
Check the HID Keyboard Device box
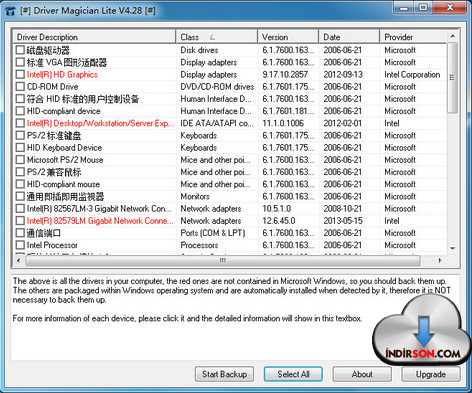tap(20, 148)
